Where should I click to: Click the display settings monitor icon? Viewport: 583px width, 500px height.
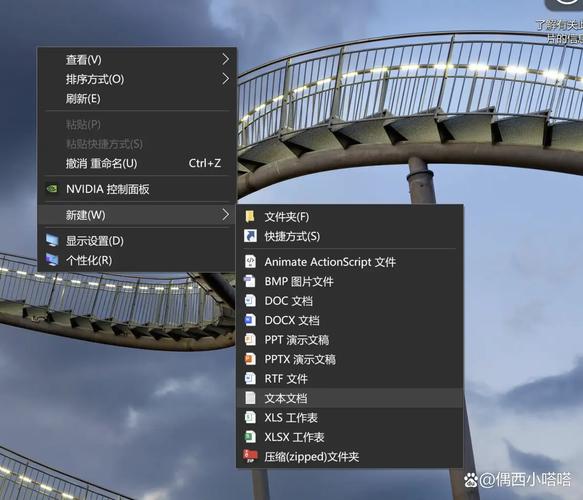click(52, 241)
